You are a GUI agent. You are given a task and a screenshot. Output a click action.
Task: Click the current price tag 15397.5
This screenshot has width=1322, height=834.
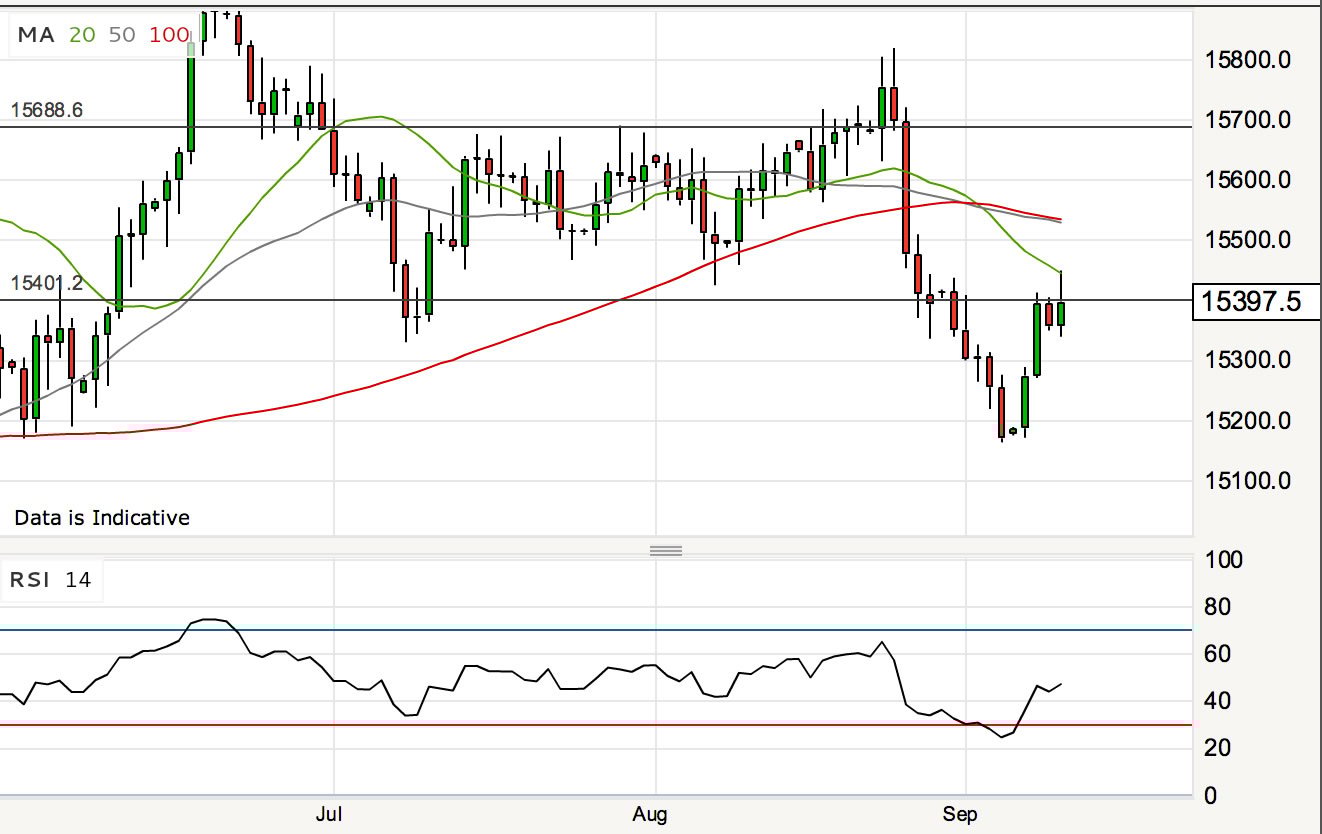coord(1252,301)
